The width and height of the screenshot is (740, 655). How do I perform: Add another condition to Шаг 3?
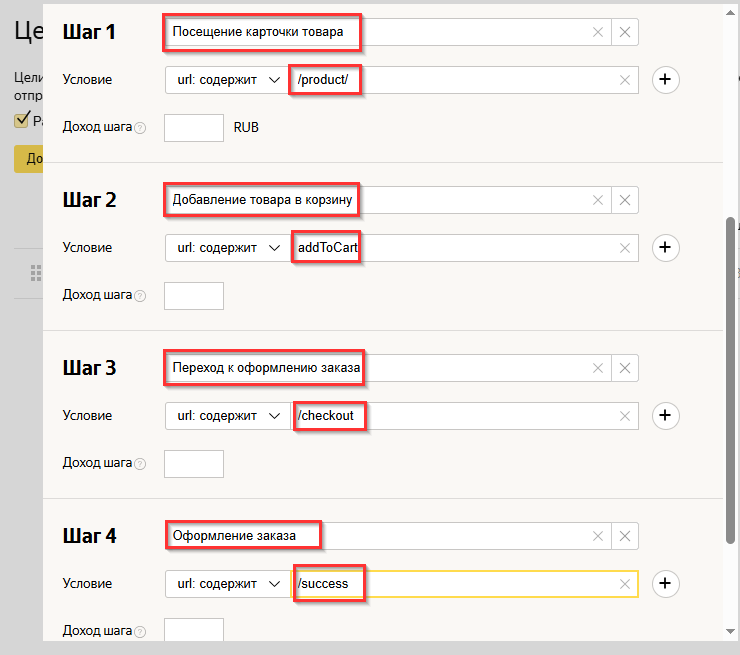tap(666, 416)
